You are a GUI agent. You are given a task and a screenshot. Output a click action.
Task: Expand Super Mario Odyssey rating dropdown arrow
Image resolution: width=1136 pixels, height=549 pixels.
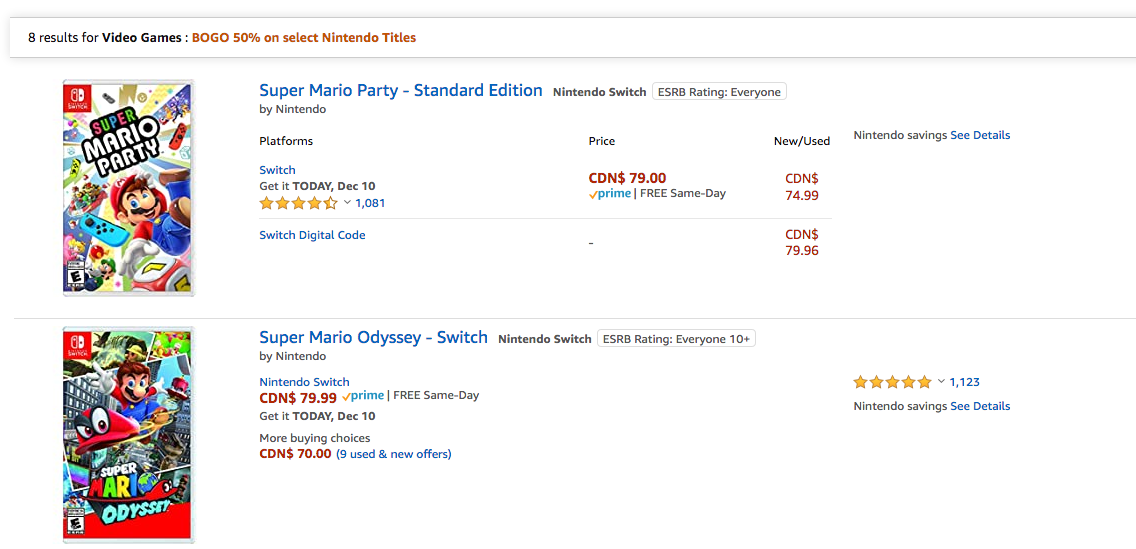tap(941, 382)
